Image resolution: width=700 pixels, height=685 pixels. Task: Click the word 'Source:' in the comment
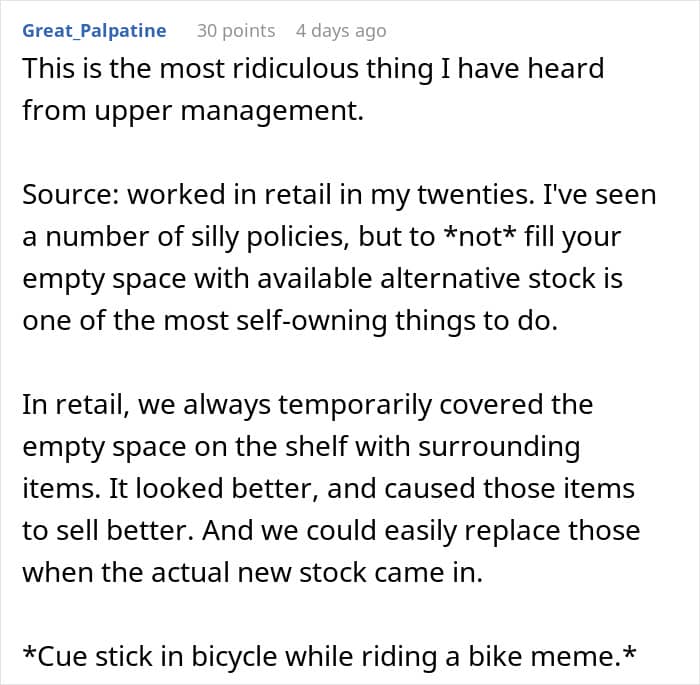pyautogui.click(x=71, y=195)
